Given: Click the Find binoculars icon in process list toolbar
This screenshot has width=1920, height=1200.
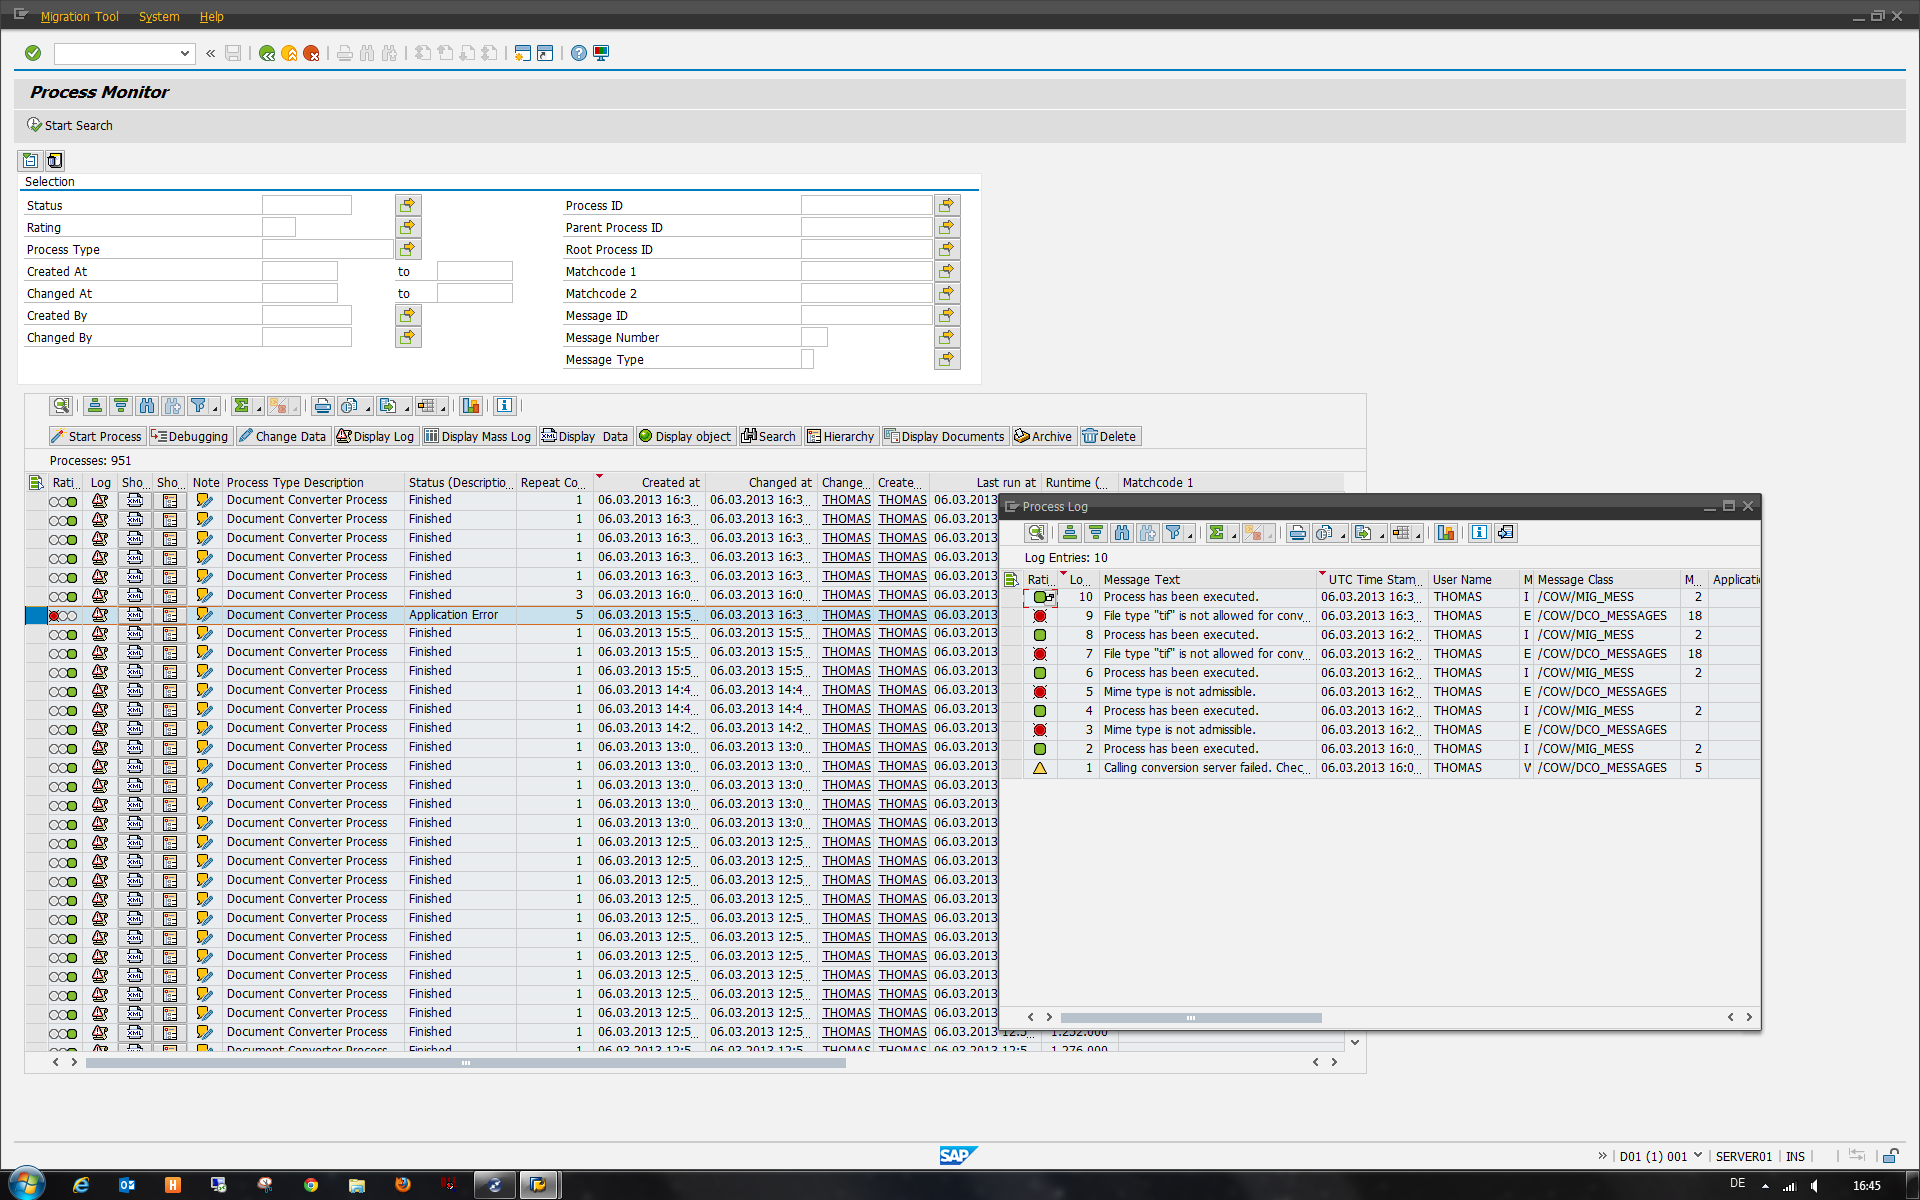Looking at the screenshot, I should [147, 406].
